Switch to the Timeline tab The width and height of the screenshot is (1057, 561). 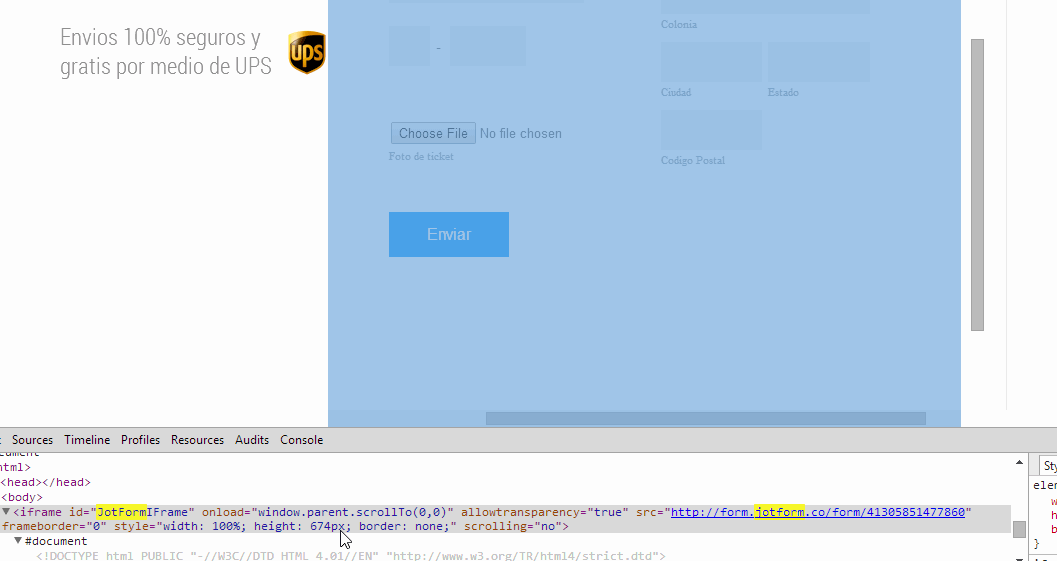87,440
